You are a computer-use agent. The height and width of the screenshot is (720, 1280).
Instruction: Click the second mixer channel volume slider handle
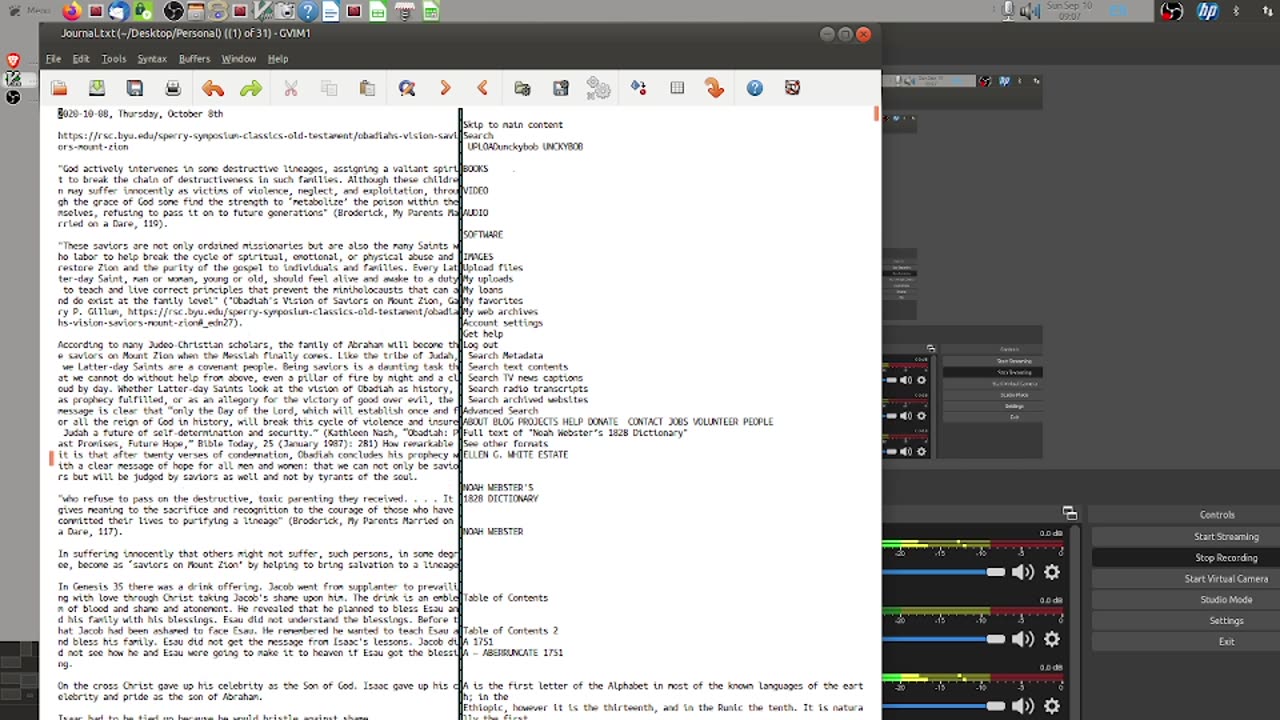(x=995, y=639)
